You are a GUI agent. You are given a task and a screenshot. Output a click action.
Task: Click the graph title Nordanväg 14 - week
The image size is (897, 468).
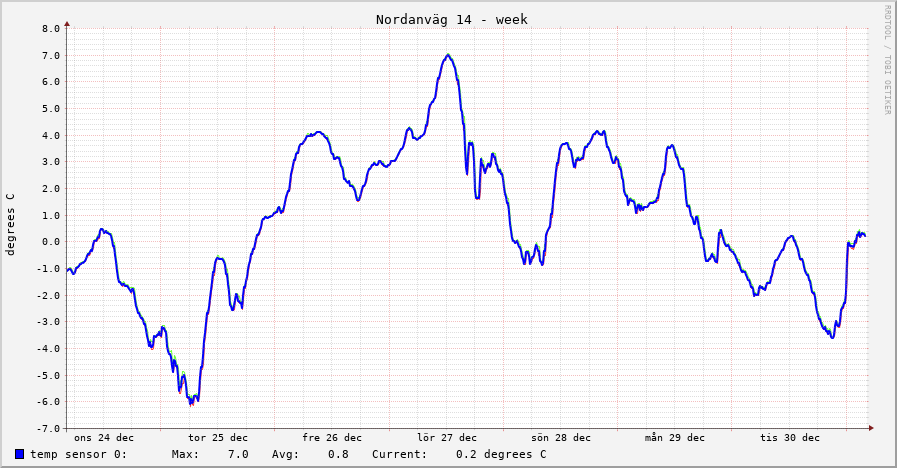(451, 19)
